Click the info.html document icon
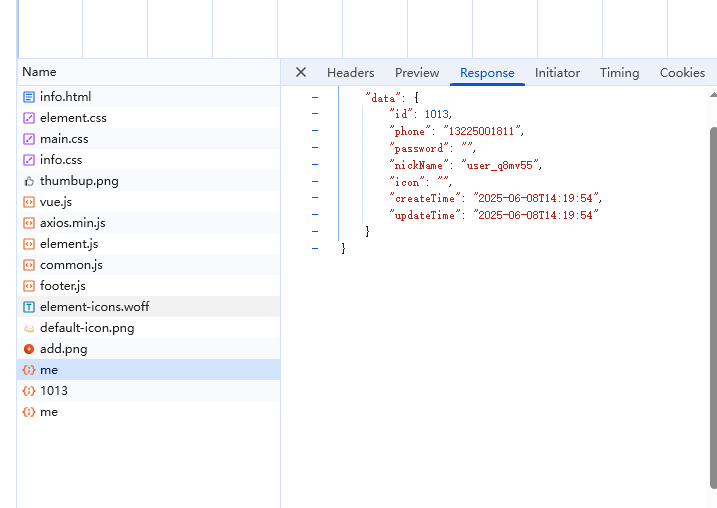The width and height of the screenshot is (717, 508). click(x=29, y=97)
